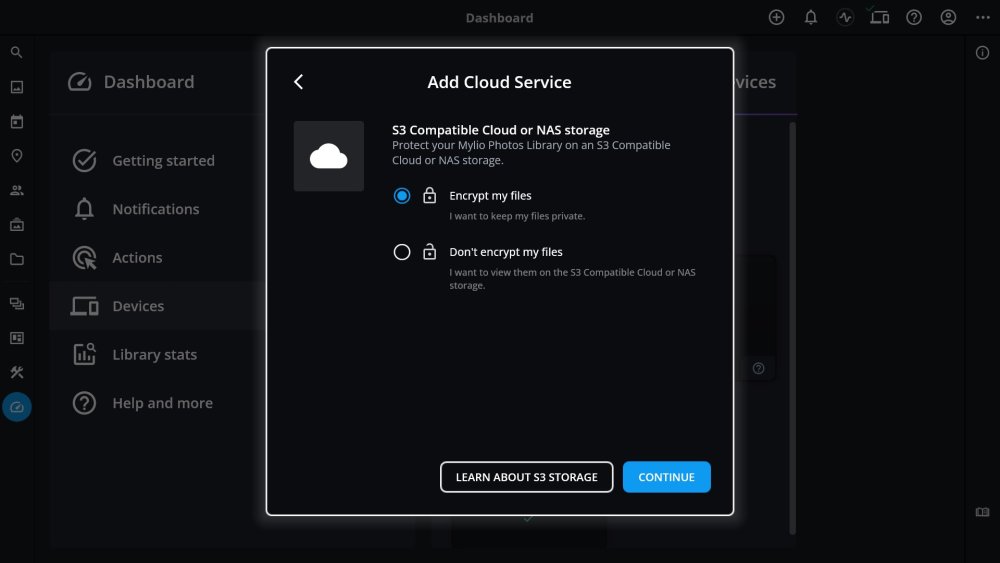Open the search icon in left sidebar
This screenshot has height=563, width=1000.
click(17, 52)
